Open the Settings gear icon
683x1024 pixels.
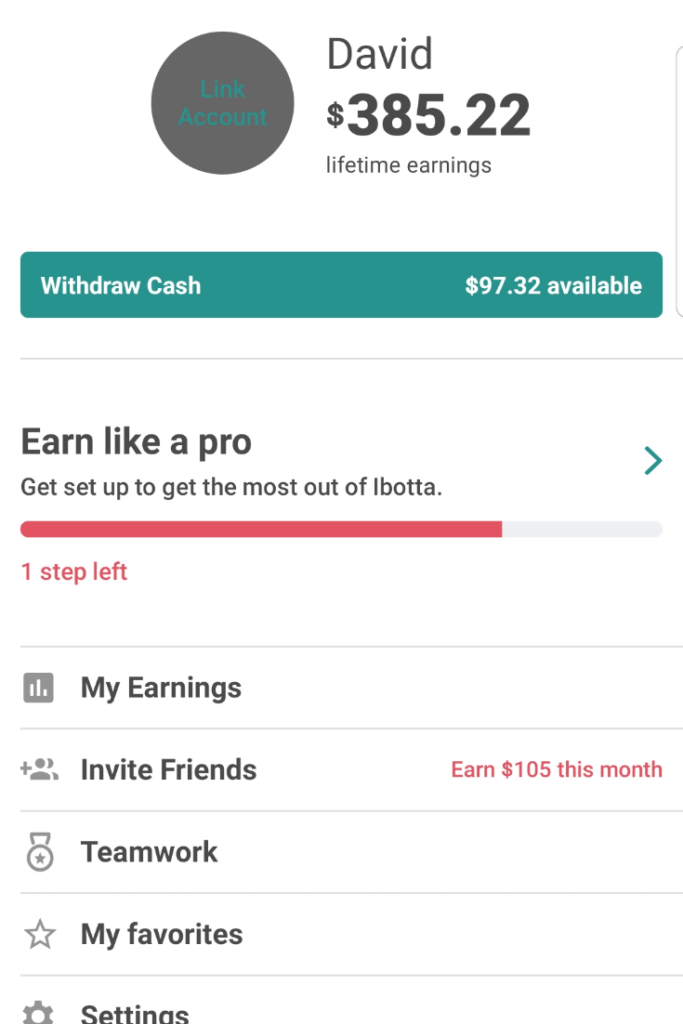(x=38, y=1011)
